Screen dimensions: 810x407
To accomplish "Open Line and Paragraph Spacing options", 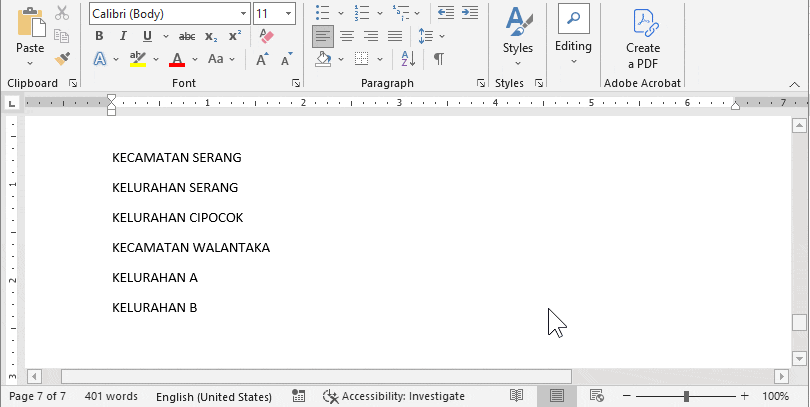I will [x=426, y=36].
